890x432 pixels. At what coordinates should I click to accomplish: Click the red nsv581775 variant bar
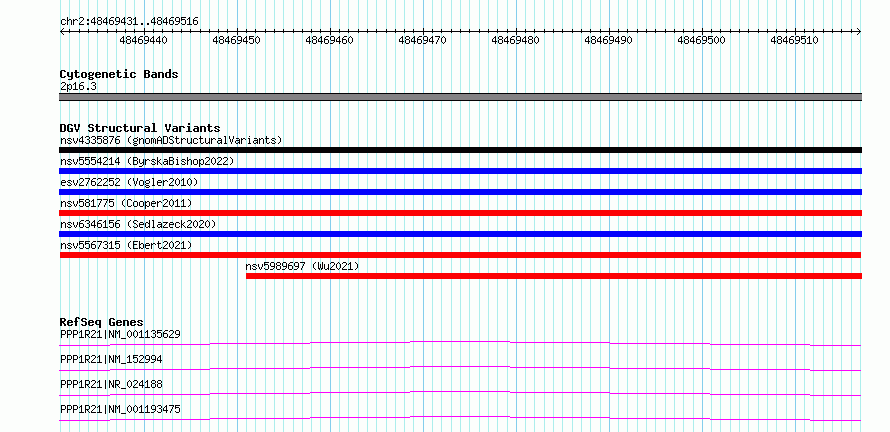pyautogui.click(x=460, y=213)
